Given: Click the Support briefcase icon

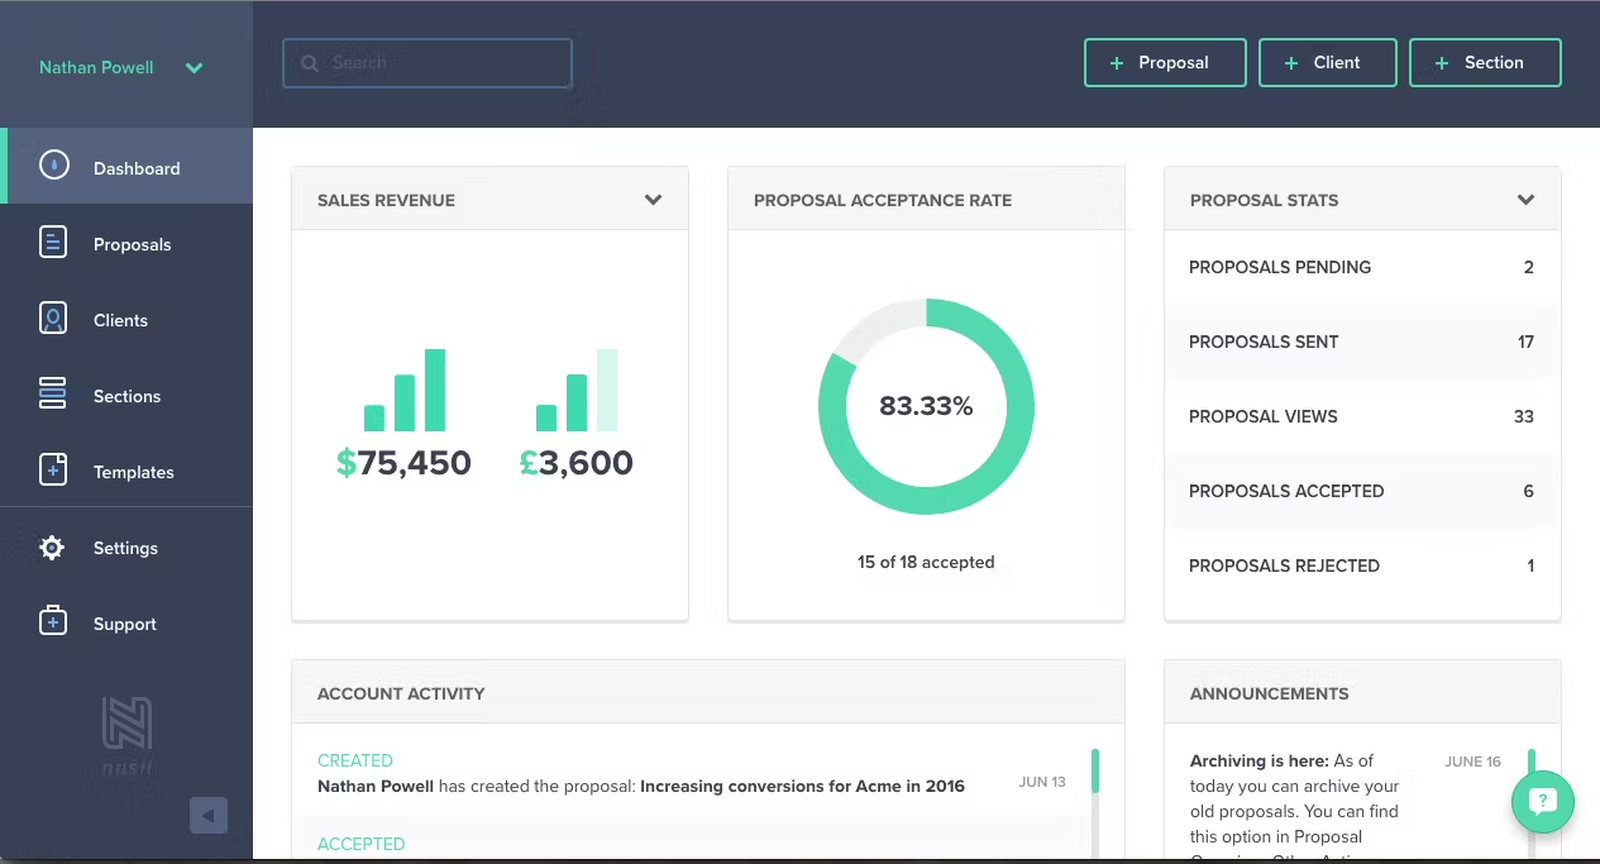Looking at the screenshot, I should coord(53,621).
